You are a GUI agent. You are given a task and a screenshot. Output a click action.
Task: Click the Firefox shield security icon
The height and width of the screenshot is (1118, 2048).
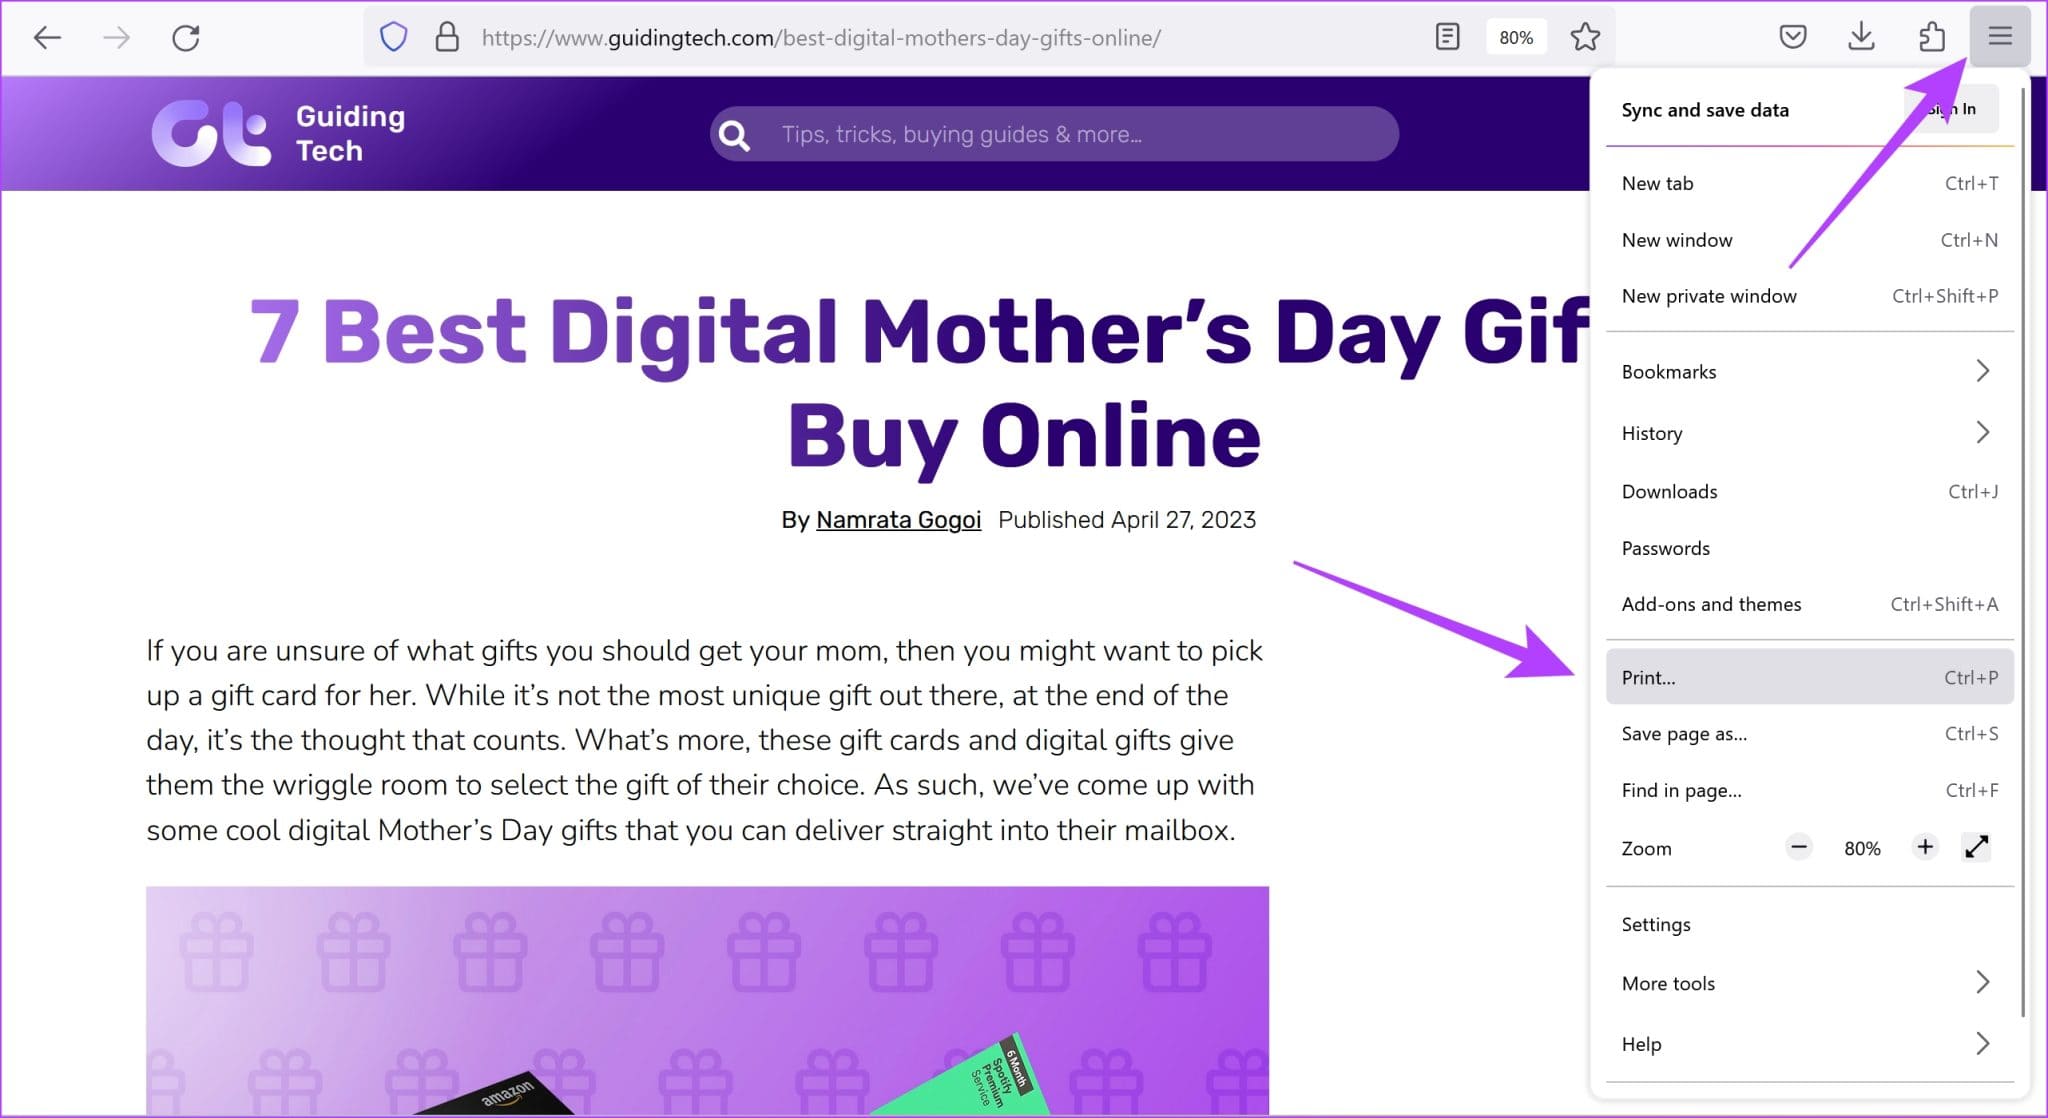pos(395,37)
